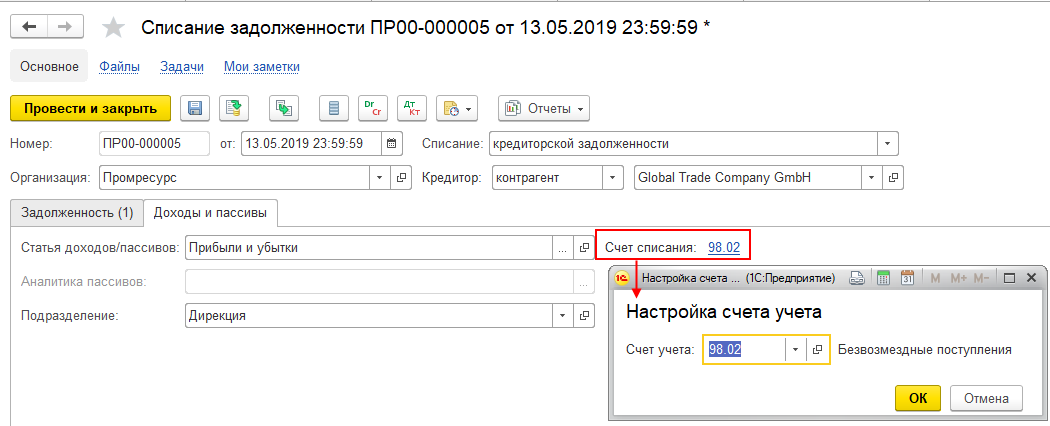Expand the Счет учета dropdown in dialog
The height and width of the screenshot is (426, 1050).
(x=796, y=349)
